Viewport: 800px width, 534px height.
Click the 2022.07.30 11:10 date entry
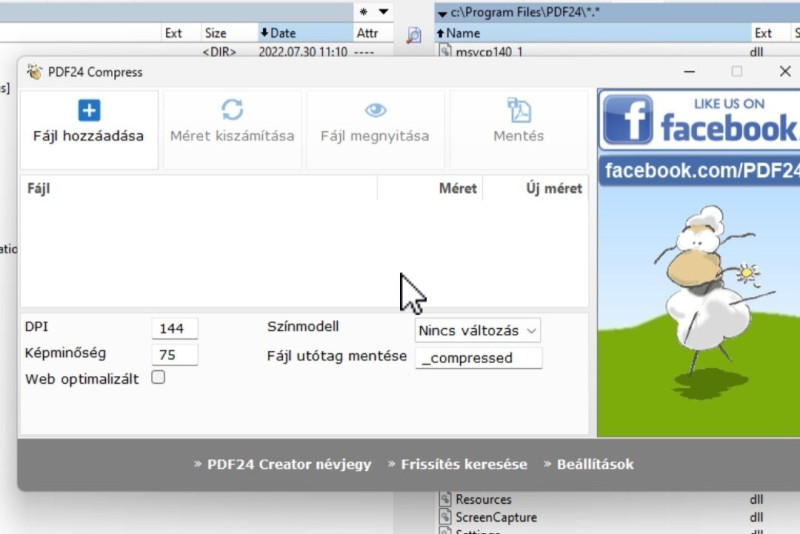[303, 51]
